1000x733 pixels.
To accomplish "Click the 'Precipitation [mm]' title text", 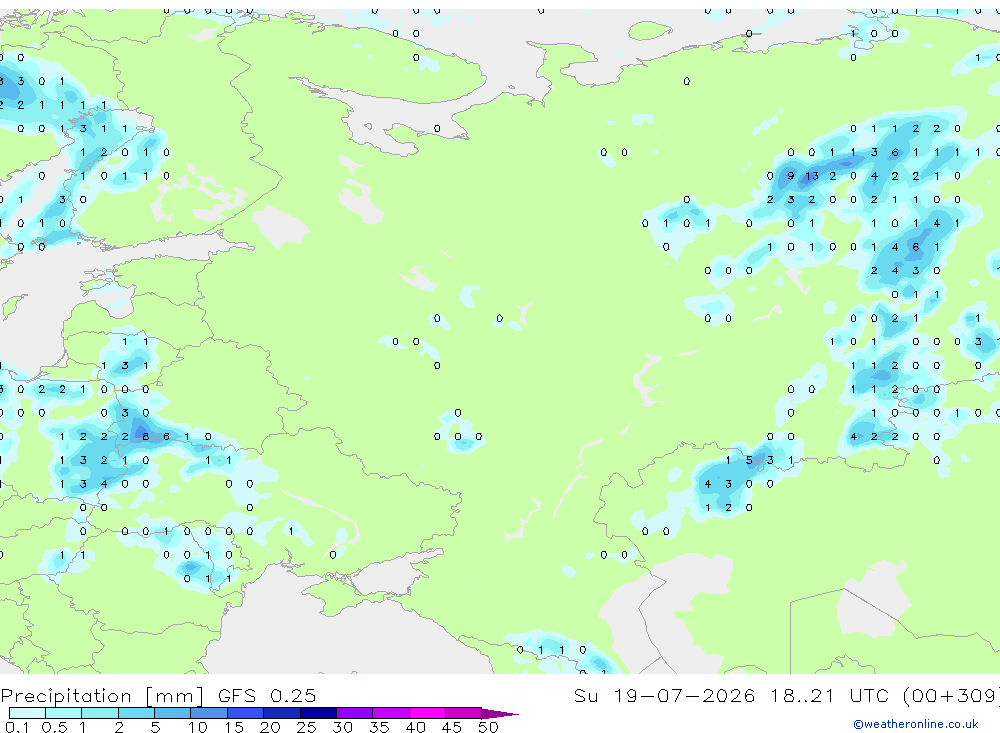I will (102, 695).
